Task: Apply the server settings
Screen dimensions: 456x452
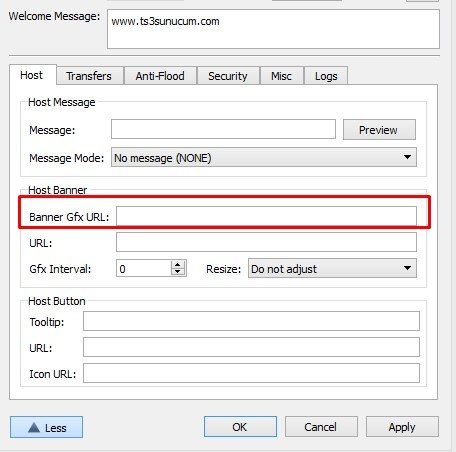Action: 402,427
